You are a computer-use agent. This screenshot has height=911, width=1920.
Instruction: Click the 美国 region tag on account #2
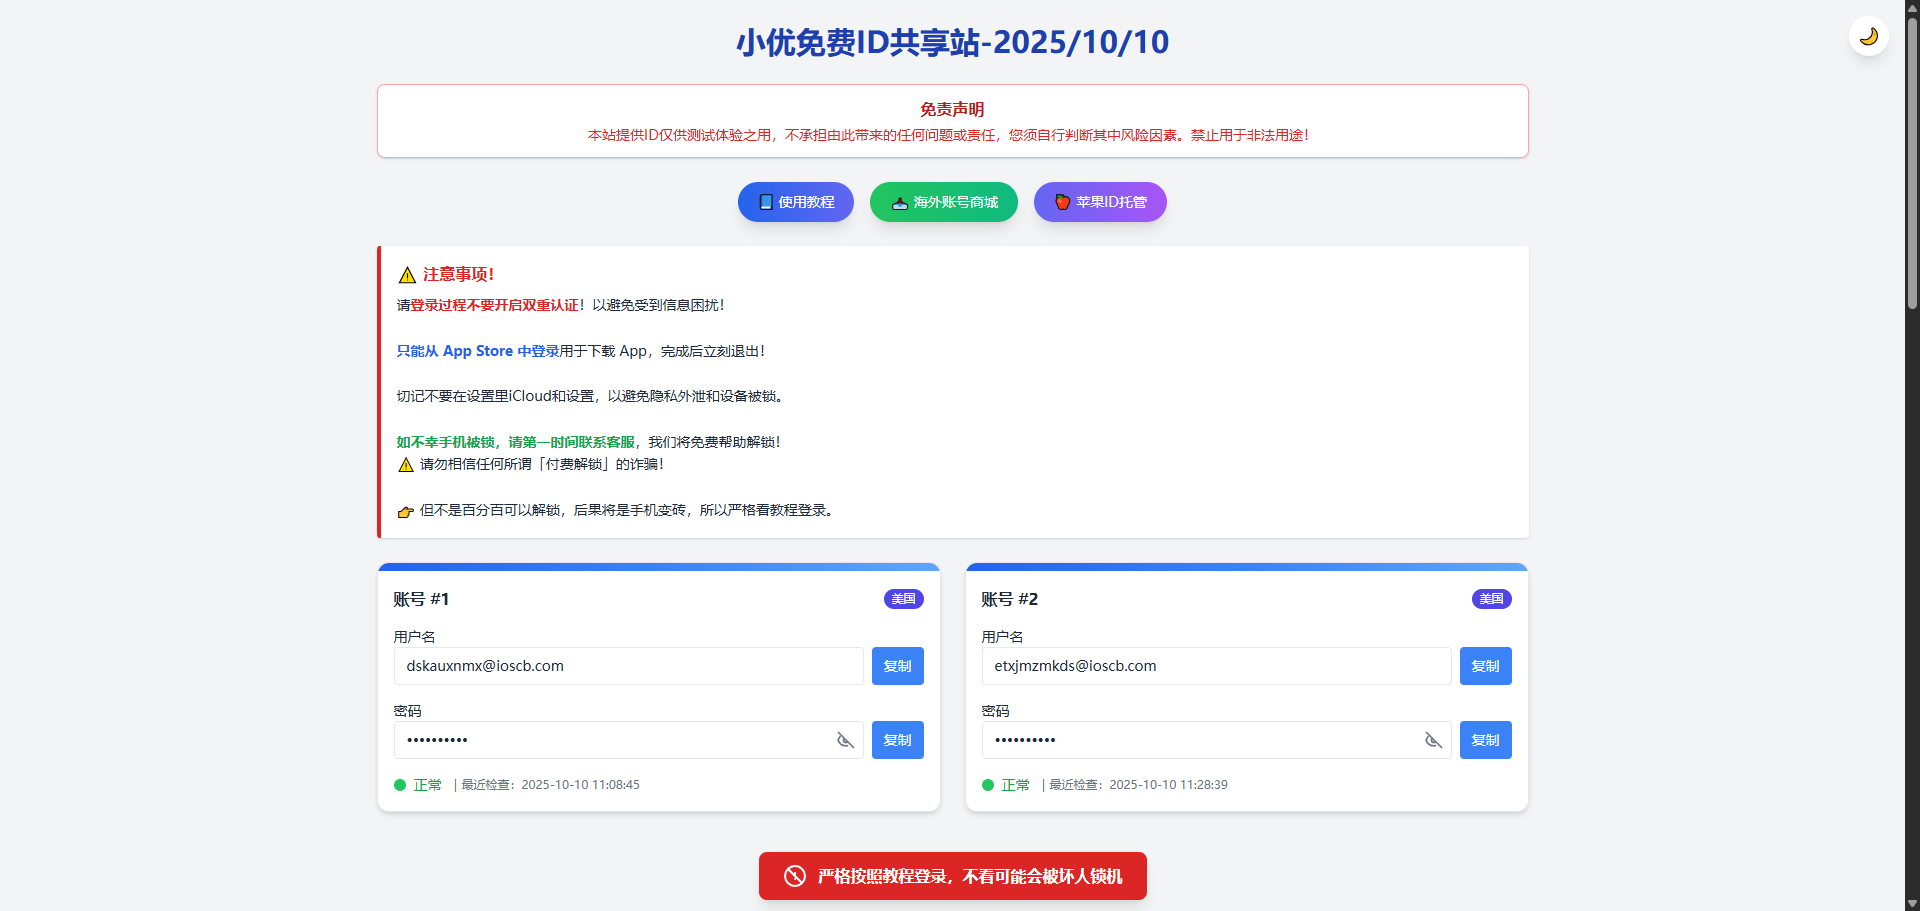coord(1491,599)
